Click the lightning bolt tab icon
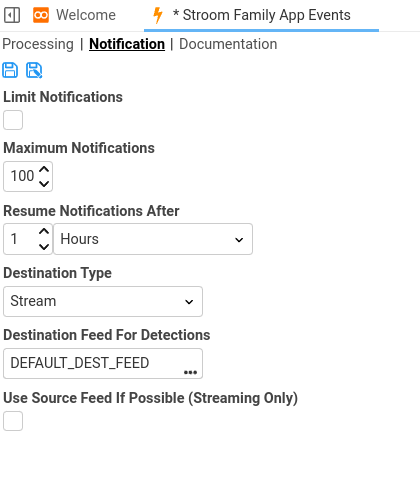 pyautogui.click(x=157, y=15)
